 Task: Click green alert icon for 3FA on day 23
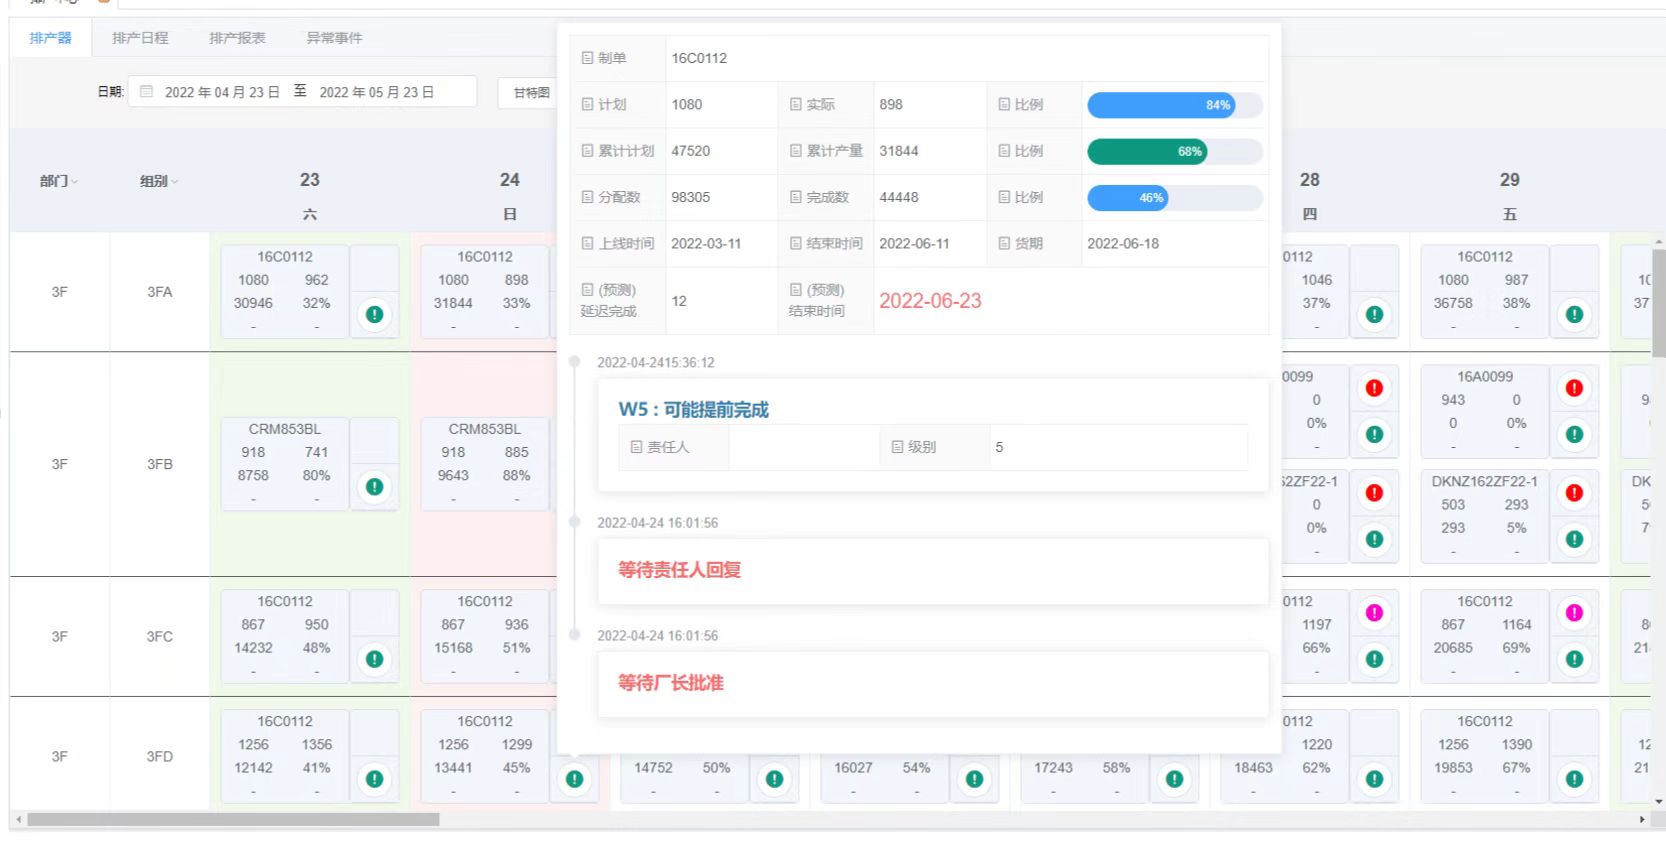(374, 314)
